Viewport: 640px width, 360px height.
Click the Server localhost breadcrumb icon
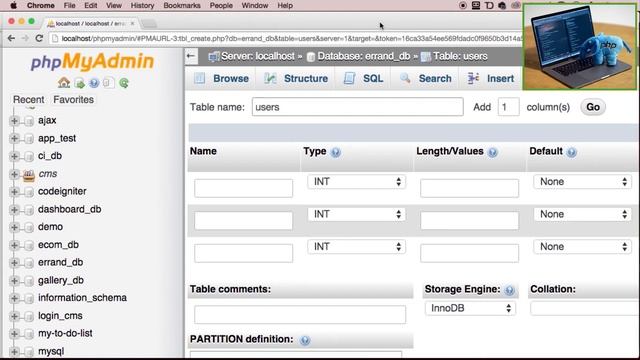click(x=213, y=57)
